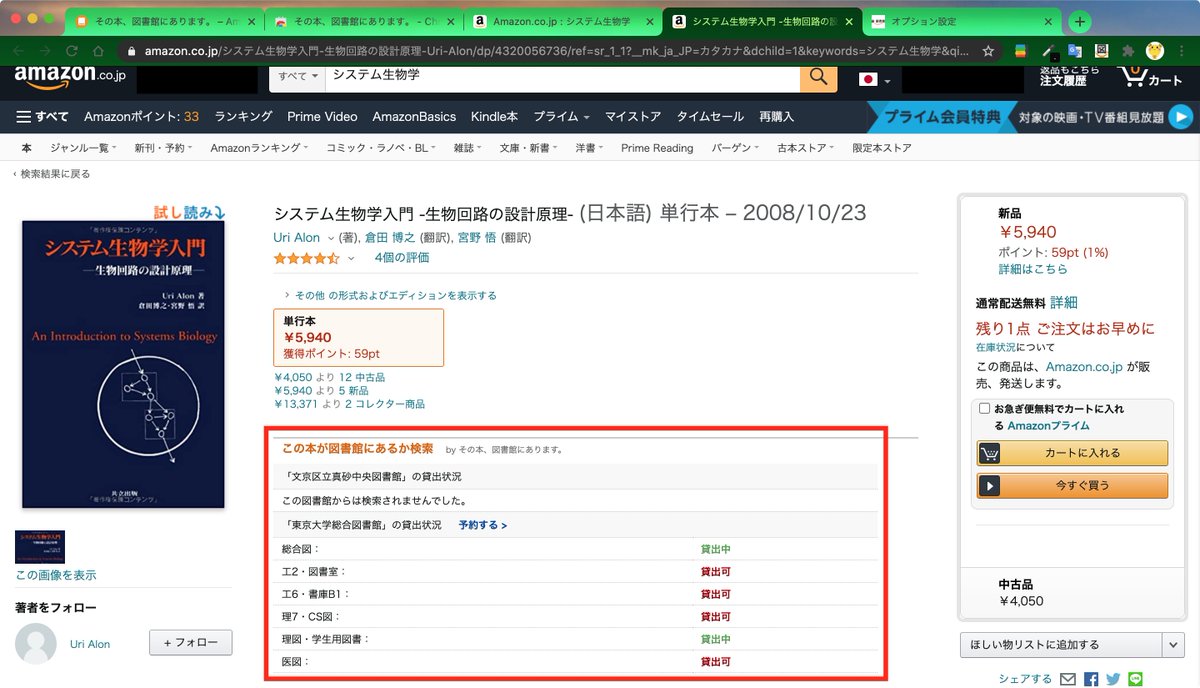1200x688 pixels.
Task: Expand ジャンル一覧 submenu
Action: (83, 148)
